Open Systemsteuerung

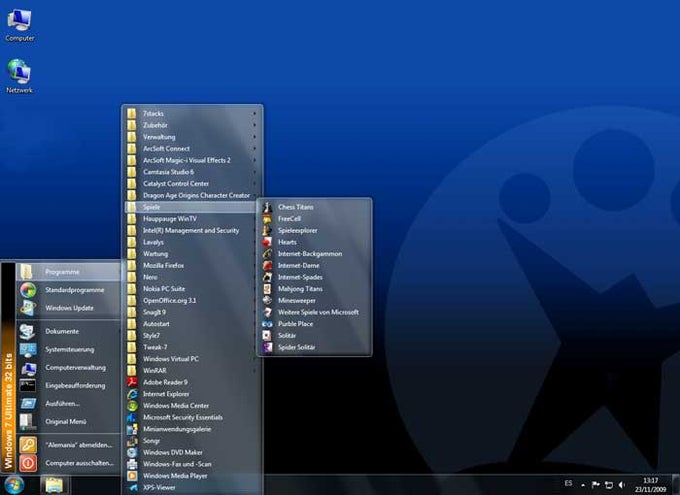point(69,349)
